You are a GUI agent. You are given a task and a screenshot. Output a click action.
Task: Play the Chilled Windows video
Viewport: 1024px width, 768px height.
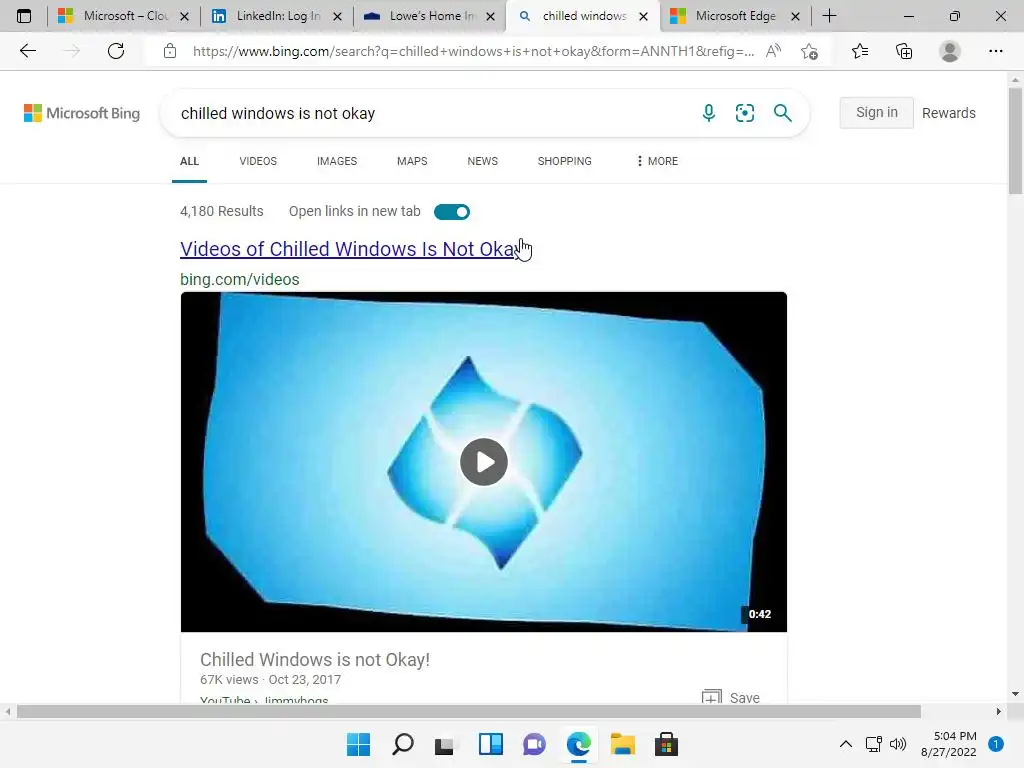click(x=483, y=462)
